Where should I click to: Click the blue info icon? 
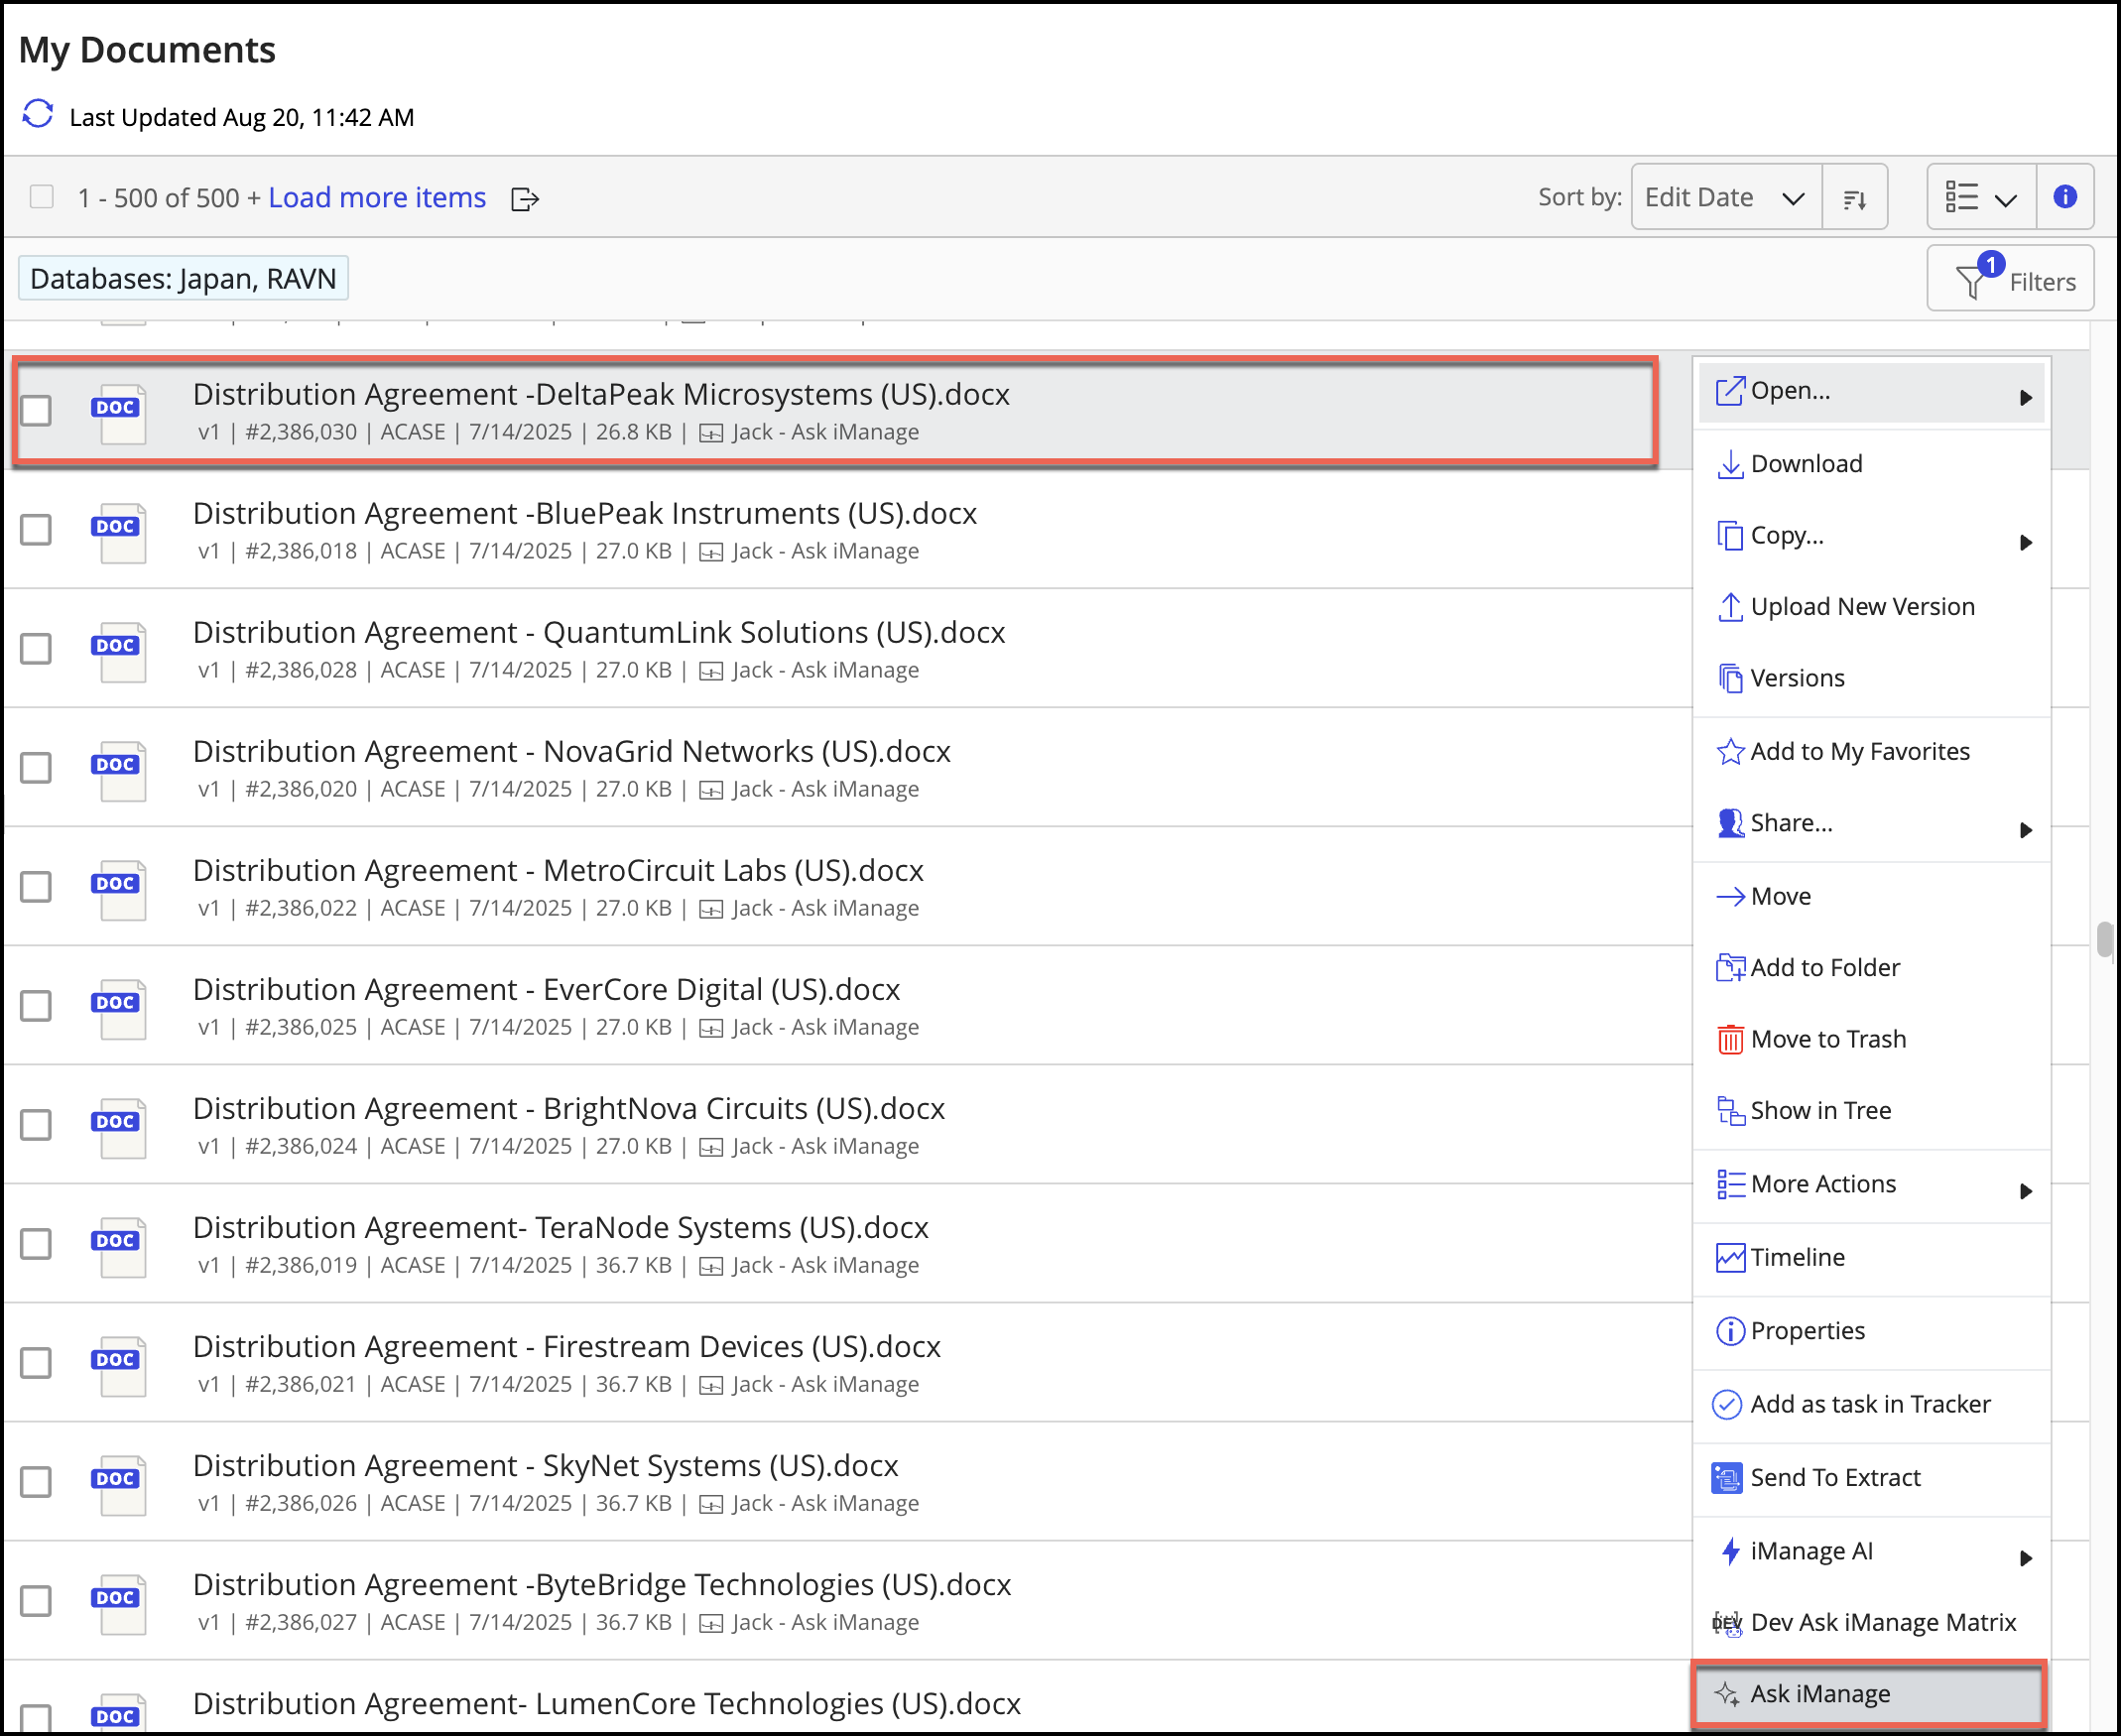[2064, 197]
